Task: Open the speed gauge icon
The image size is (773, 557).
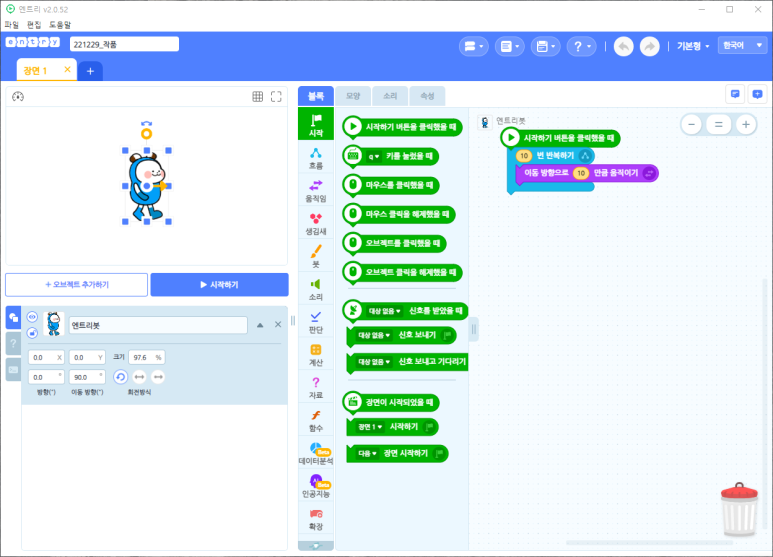Action: tap(18, 97)
